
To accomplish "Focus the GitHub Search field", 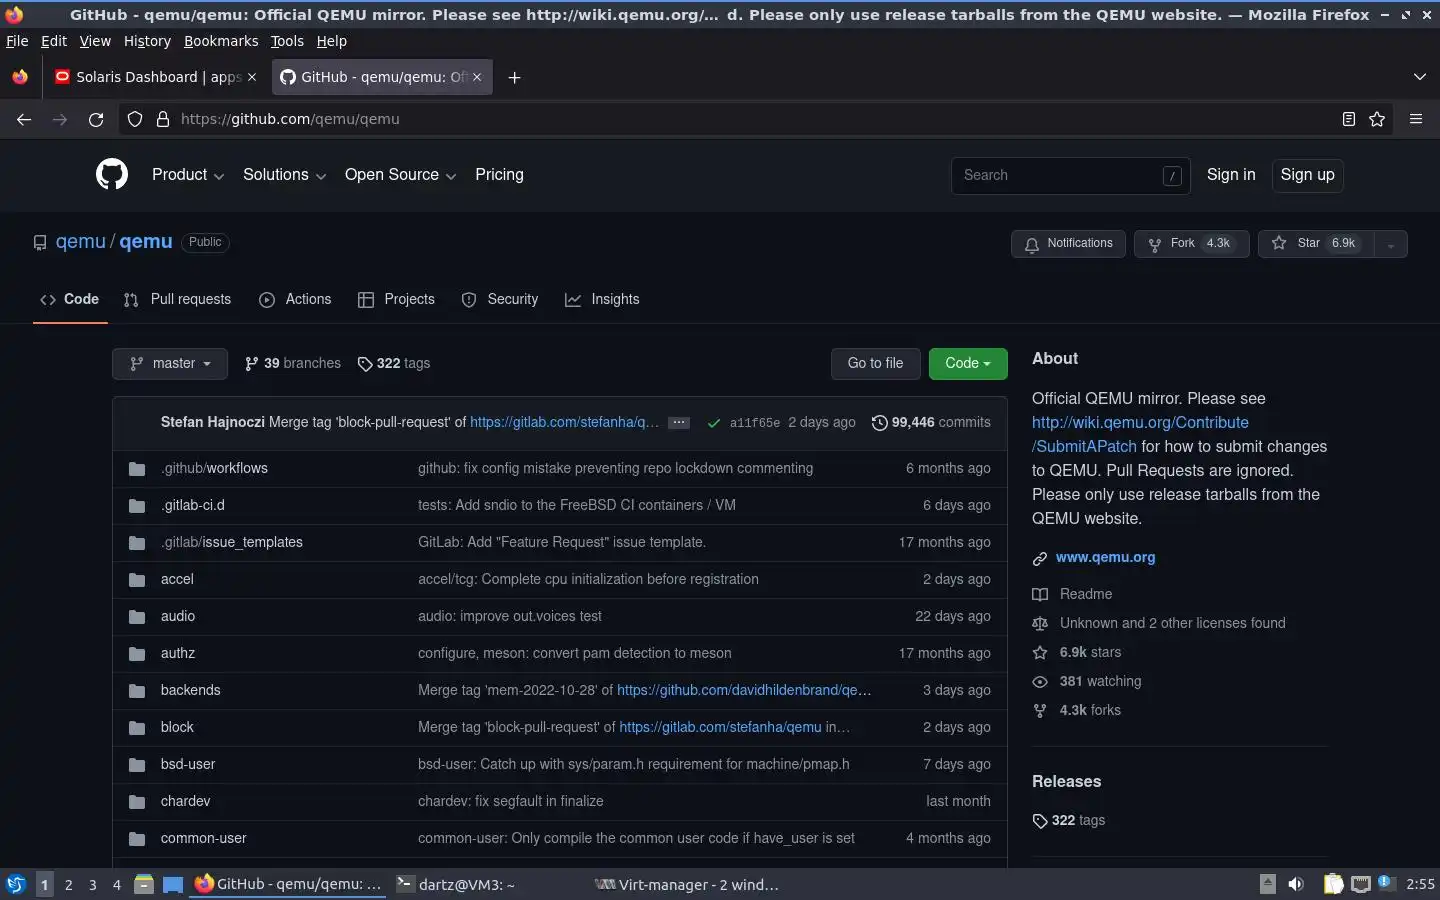I will (x=1070, y=175).
